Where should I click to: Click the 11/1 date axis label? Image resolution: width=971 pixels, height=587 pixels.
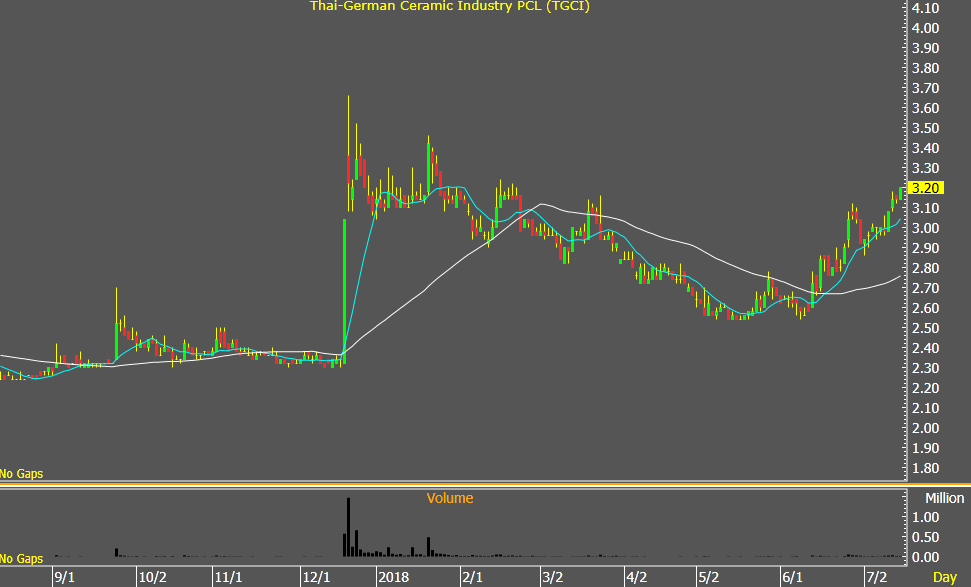coord(228,577)
